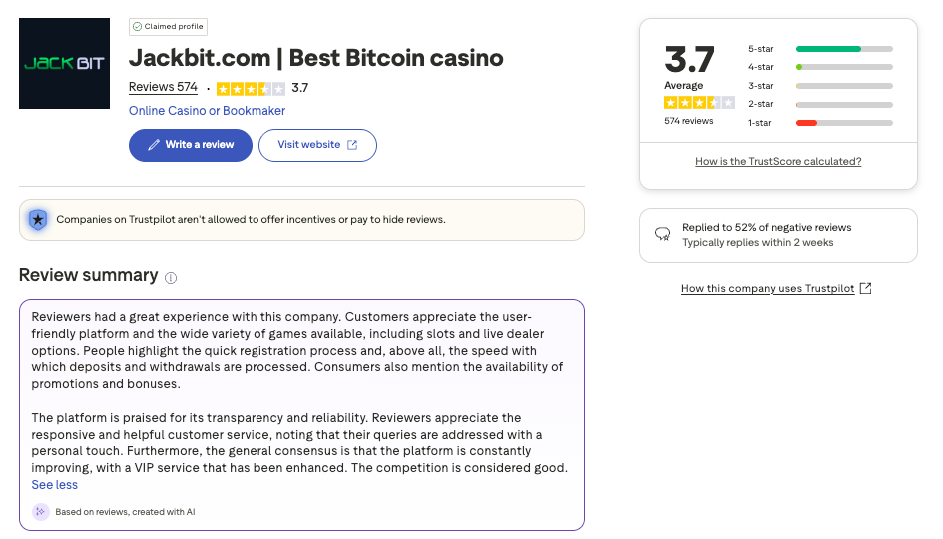Click the Visit website button

[316, 145]
